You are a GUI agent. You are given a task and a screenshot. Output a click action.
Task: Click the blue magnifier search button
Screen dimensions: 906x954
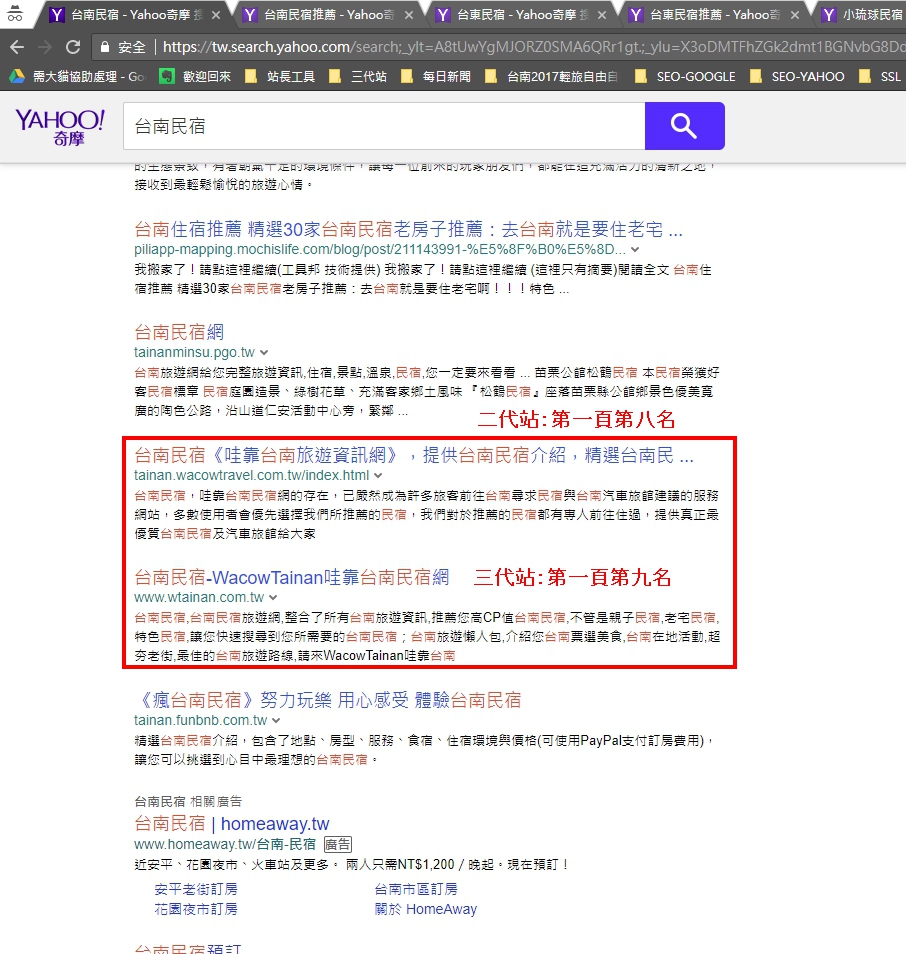(685, 126)
